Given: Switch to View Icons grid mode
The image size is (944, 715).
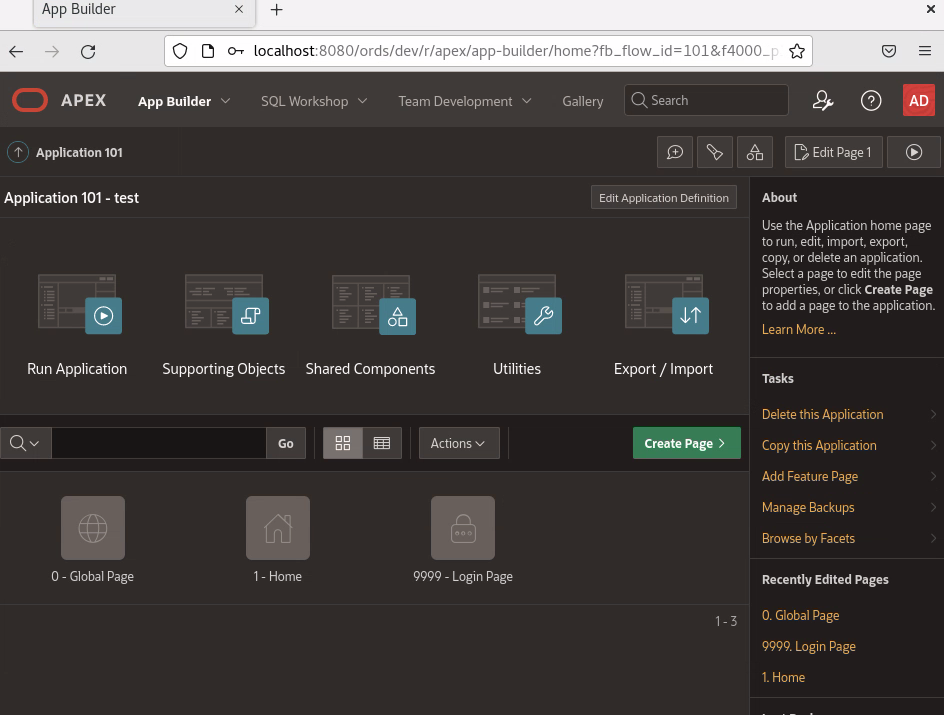Looking at the screenshot, I should 343,443.
